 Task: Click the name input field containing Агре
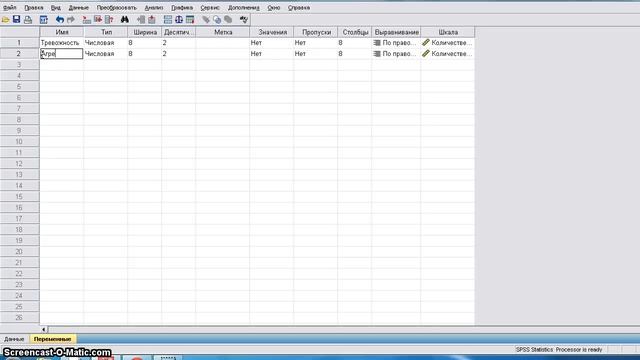point(62,53)
